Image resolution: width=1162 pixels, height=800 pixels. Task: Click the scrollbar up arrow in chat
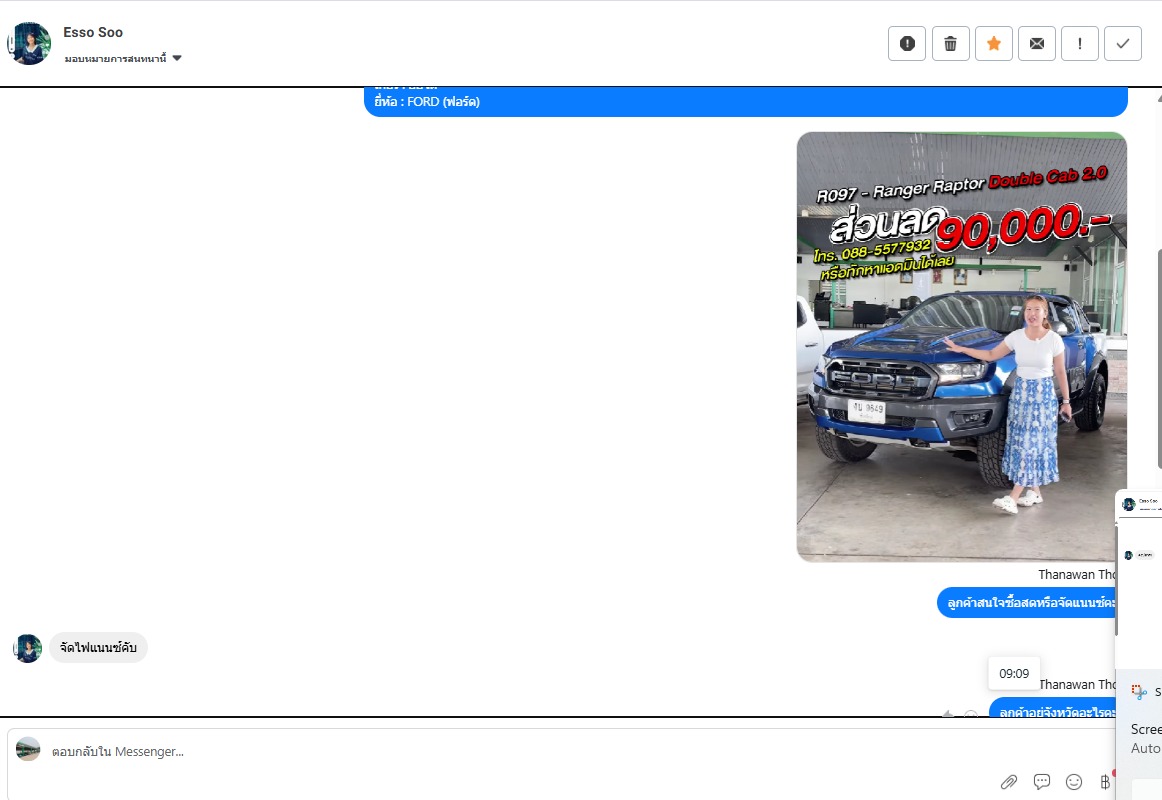[1157, 98]
